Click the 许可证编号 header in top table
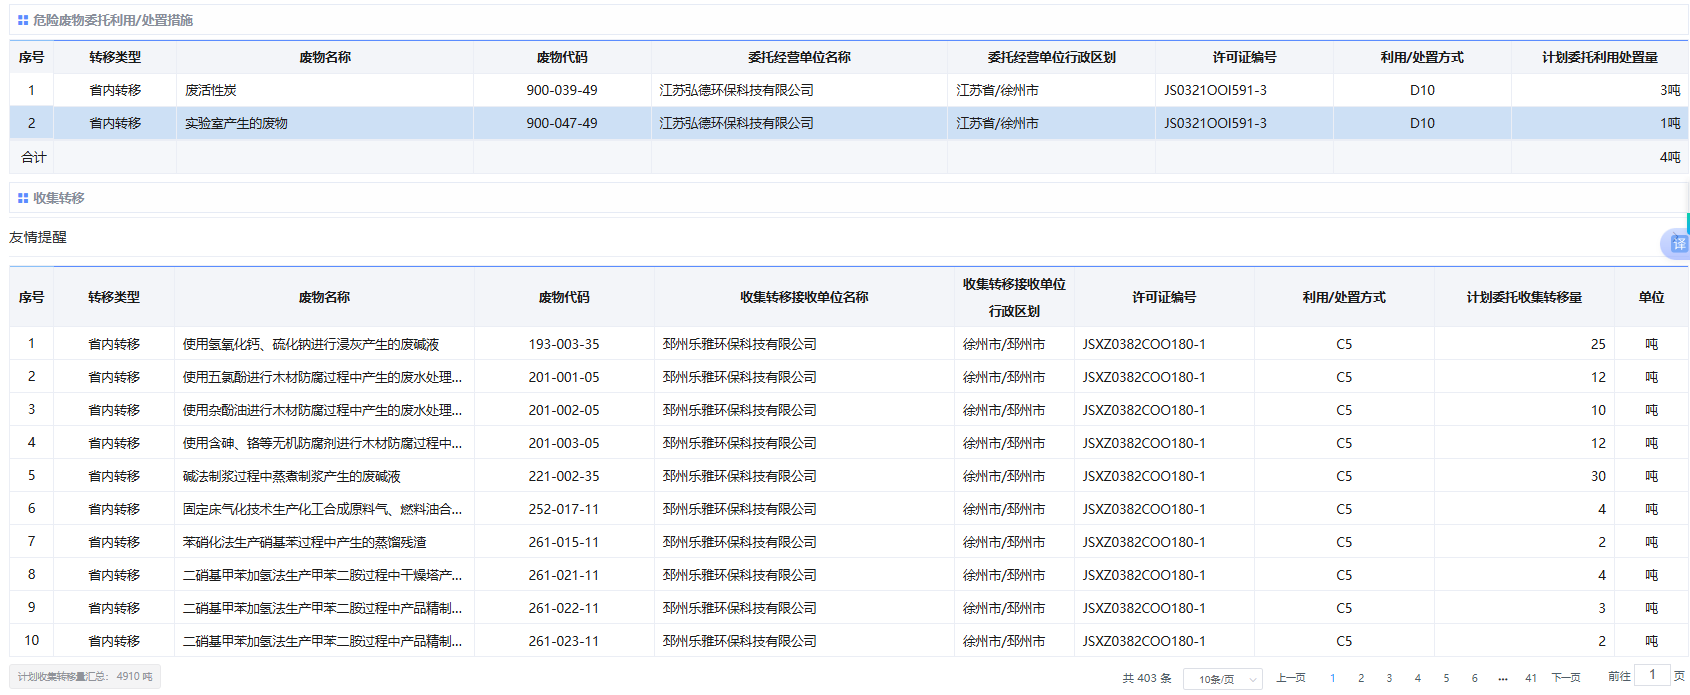Image resolution: width=1690 pixels, height=695 pixels. click(1243, 57)
